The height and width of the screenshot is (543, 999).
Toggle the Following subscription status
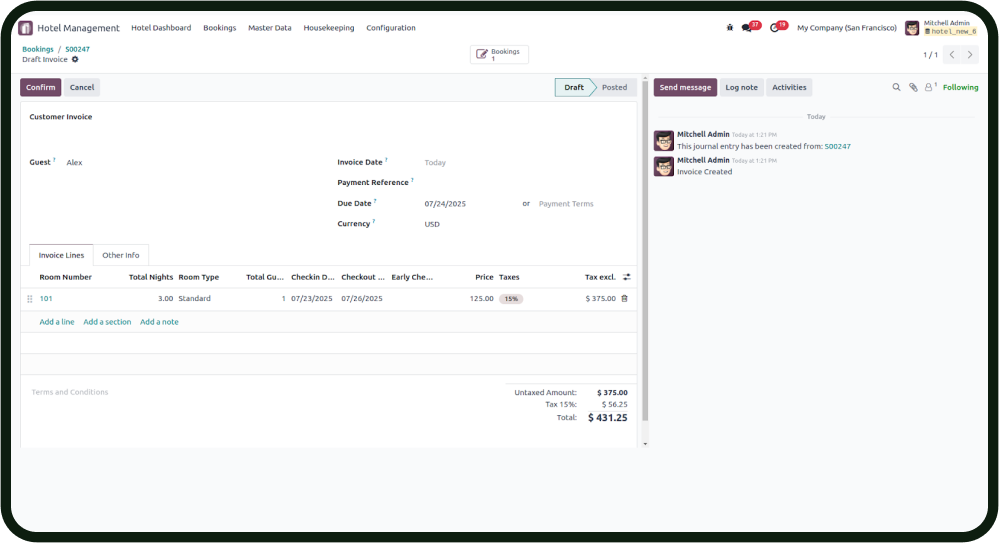point(960,88)
